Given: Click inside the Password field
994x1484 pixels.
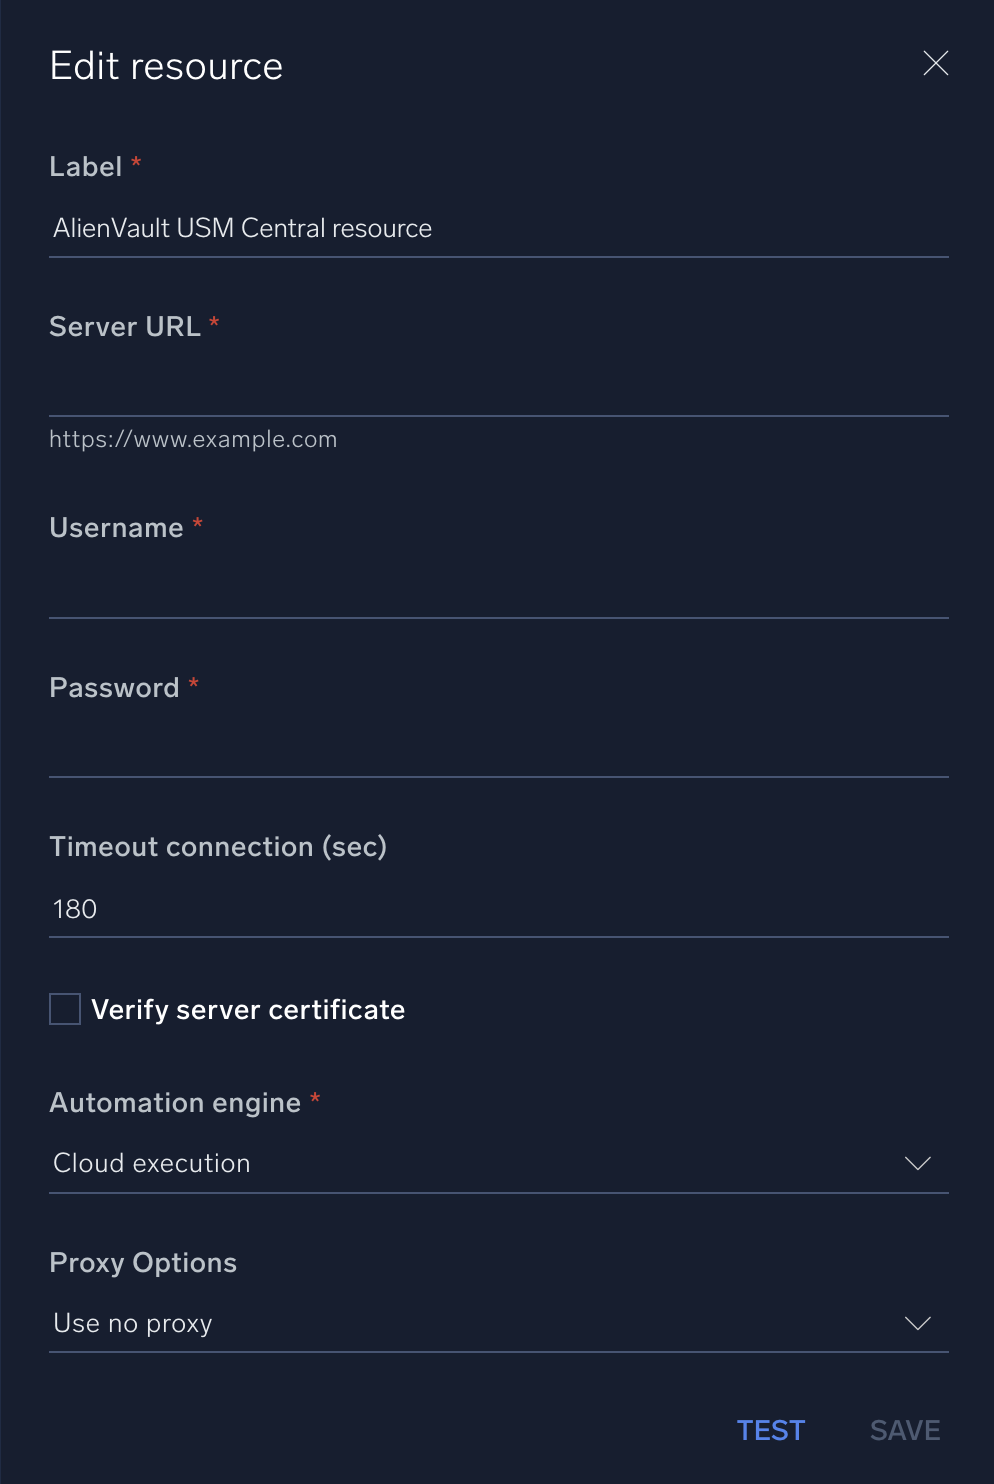Looking at the screenshot, I should pyautogui.click(x=500, y=750).
